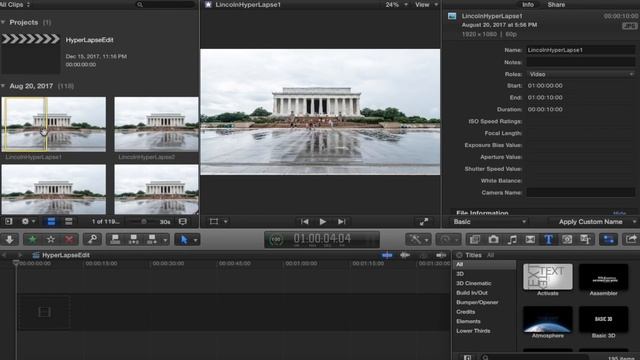640x360 pixels.
Task: Open the edit options arrow beside Append
Action: [x=165, y=240]
